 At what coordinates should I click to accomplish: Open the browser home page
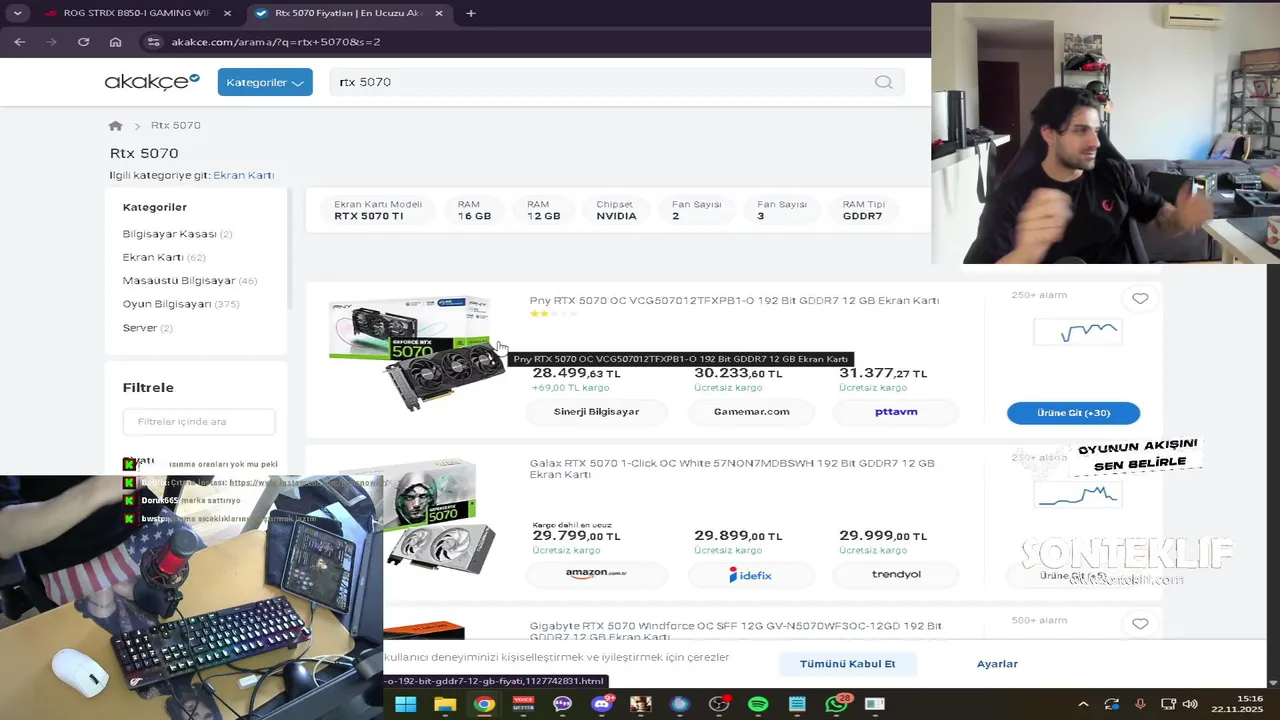pyautogui.click(x=115, y=42)
